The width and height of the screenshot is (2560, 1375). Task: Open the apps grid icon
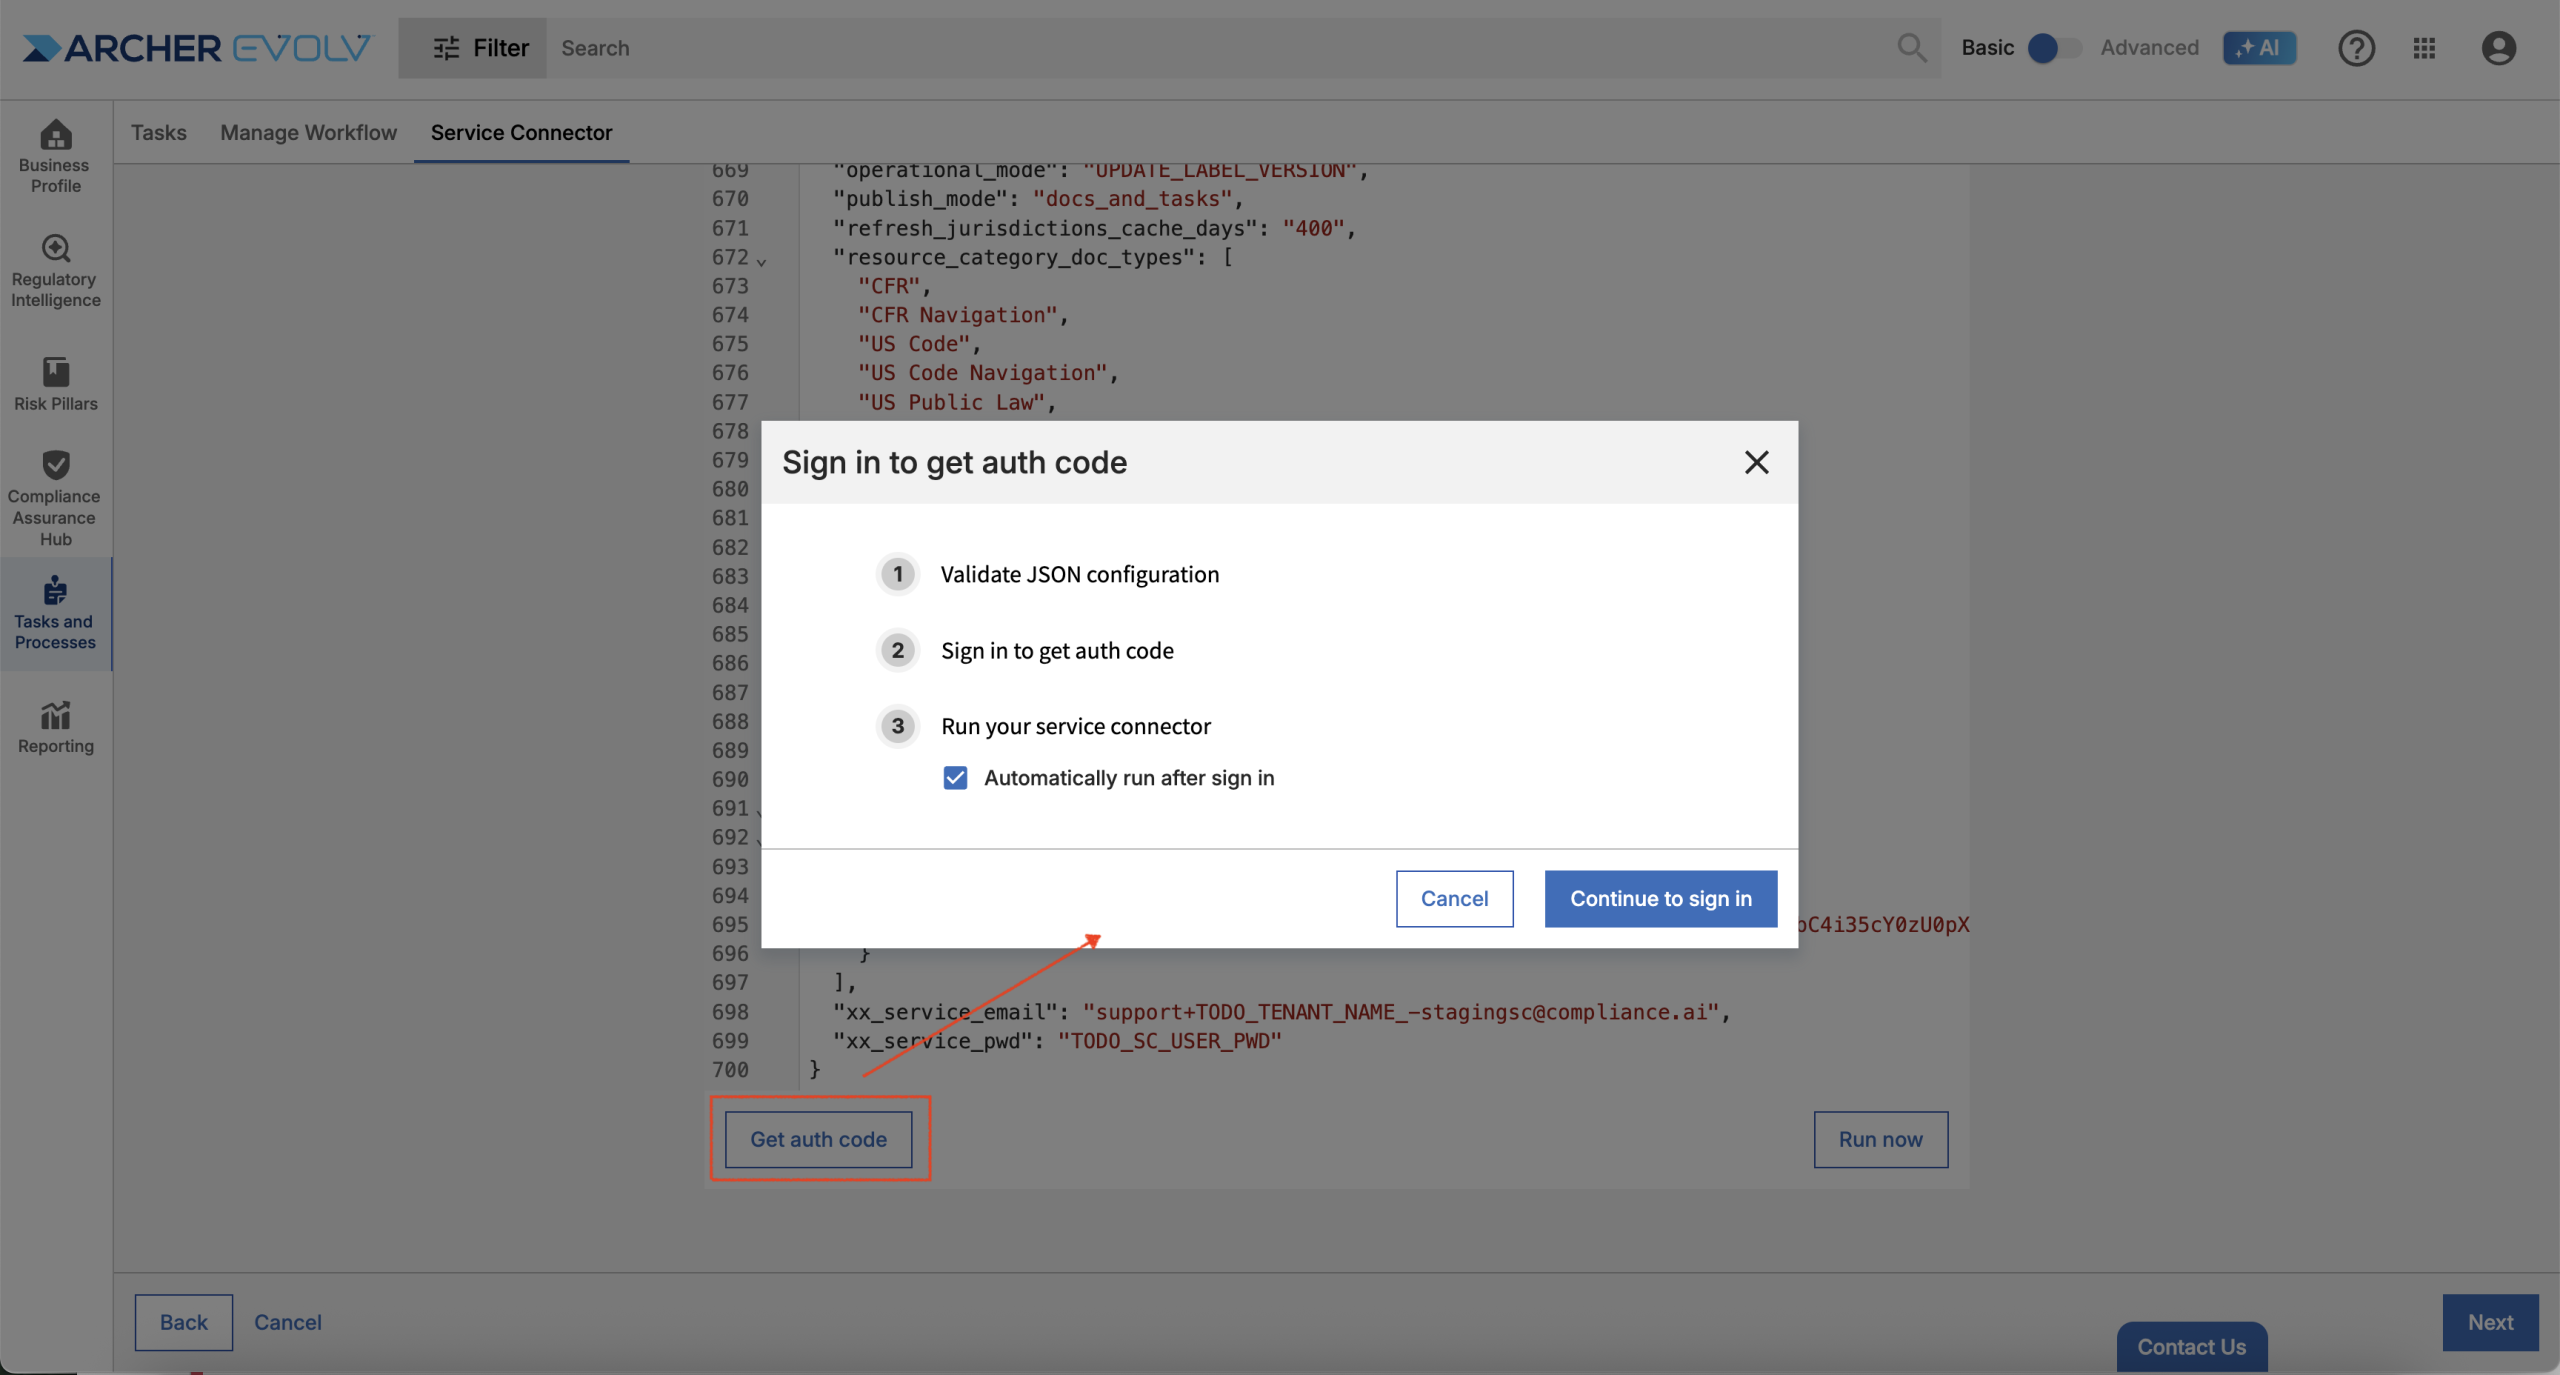tap(2423, 48)
